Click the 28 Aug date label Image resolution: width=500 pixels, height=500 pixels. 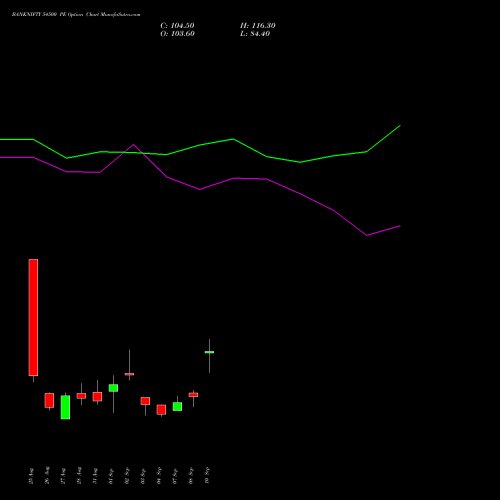[x=79, y=476]
